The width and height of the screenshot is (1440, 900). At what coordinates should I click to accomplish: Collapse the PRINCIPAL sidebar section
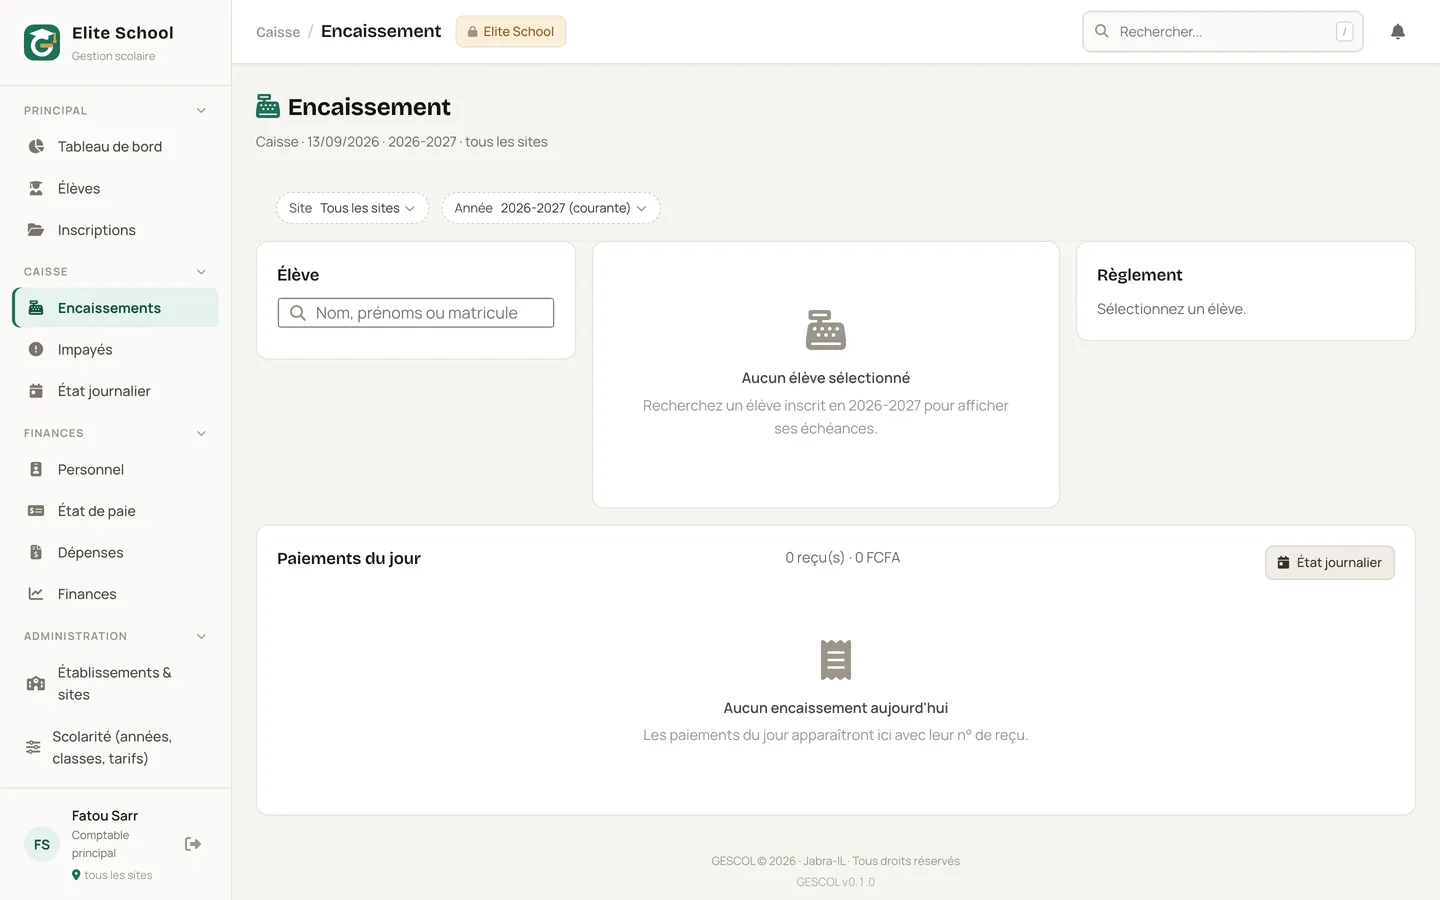(x=201, y=111)
